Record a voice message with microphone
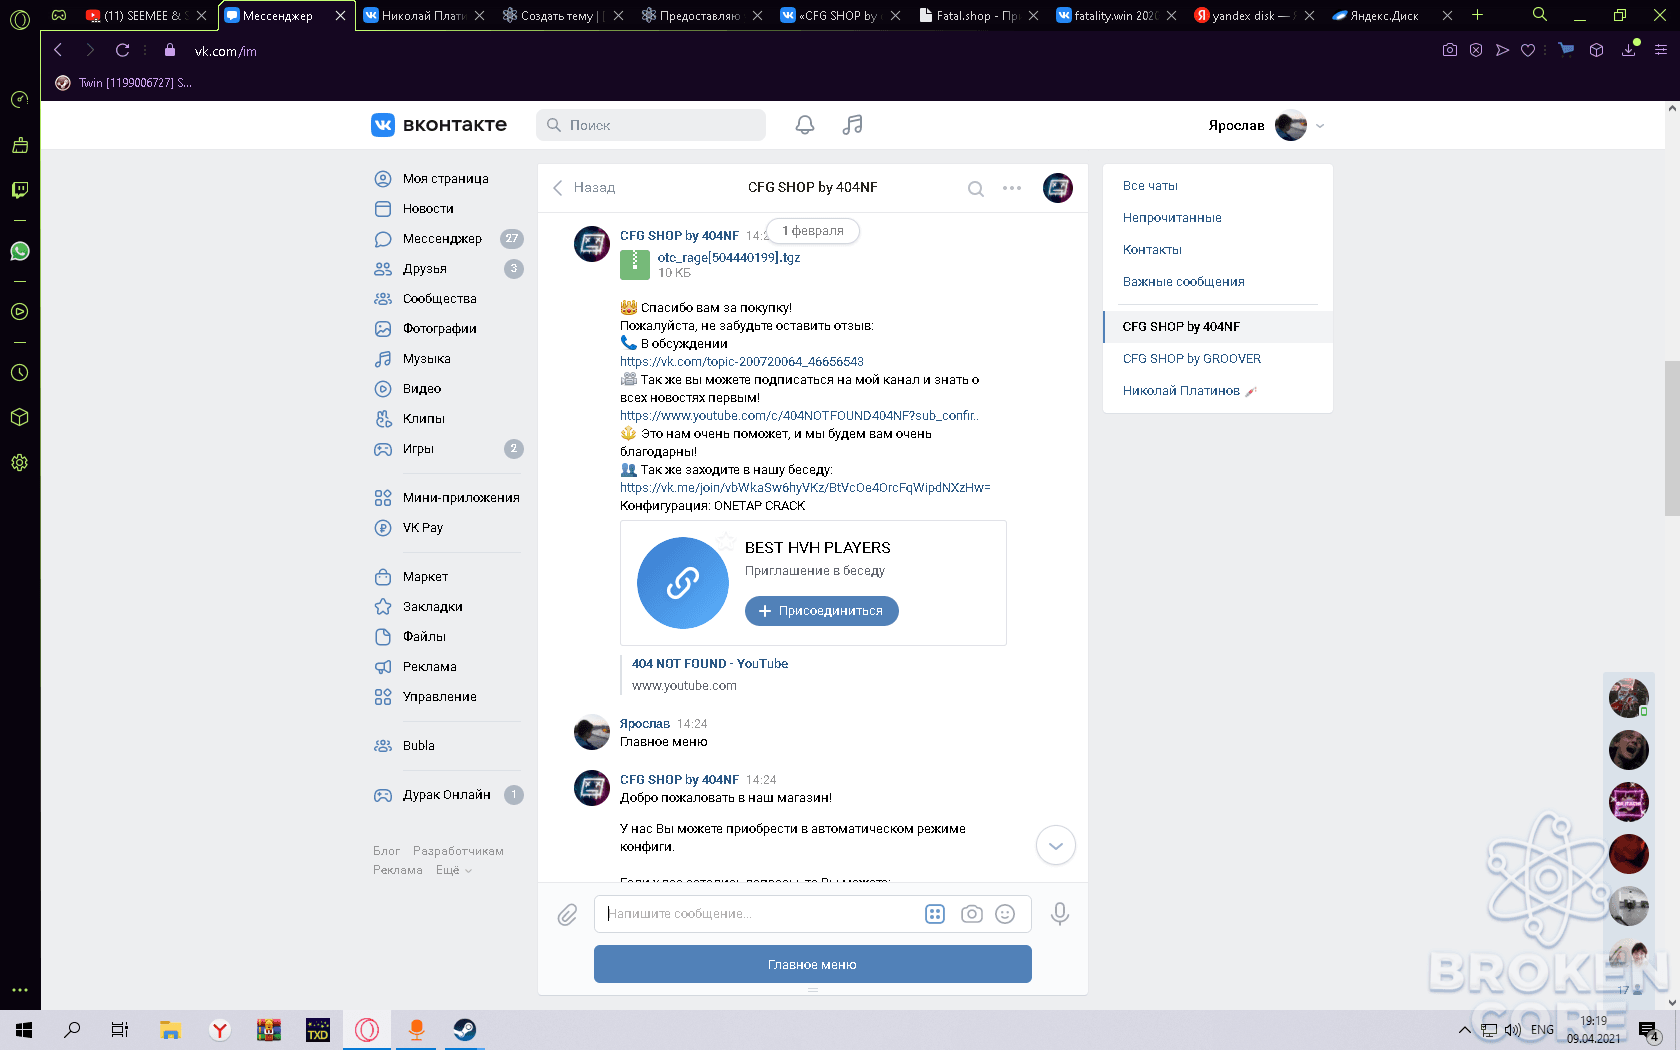The image size is (1680, 1050). (1060, 914)
